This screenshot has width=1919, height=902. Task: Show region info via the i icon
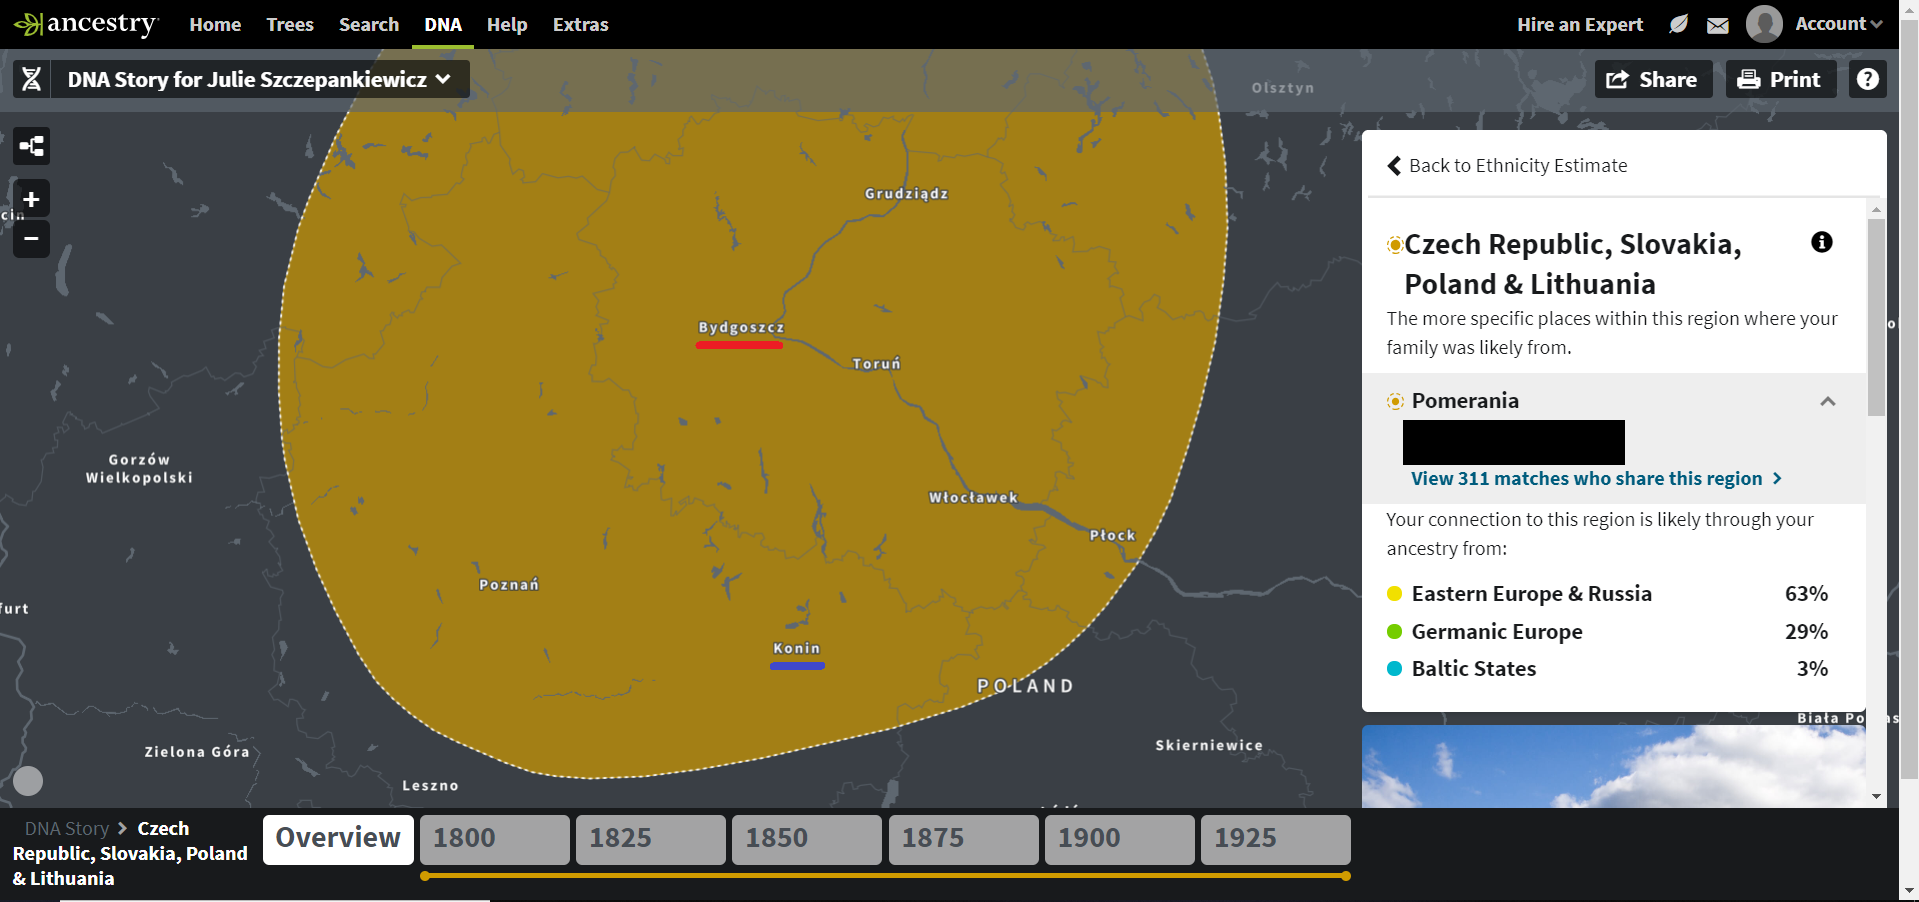1821,242
